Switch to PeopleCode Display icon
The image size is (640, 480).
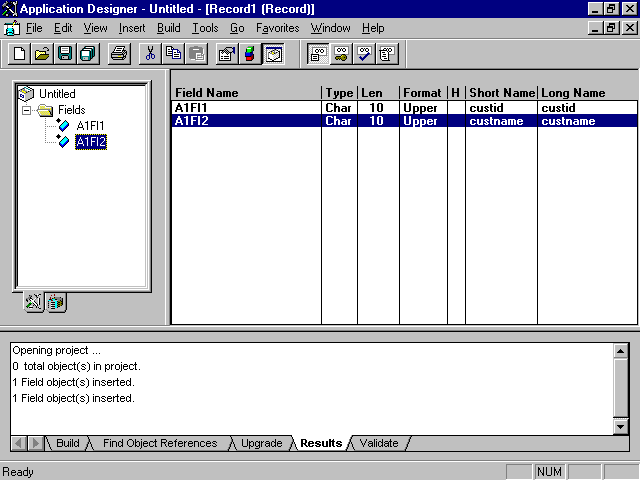click(x=387, y=54)
